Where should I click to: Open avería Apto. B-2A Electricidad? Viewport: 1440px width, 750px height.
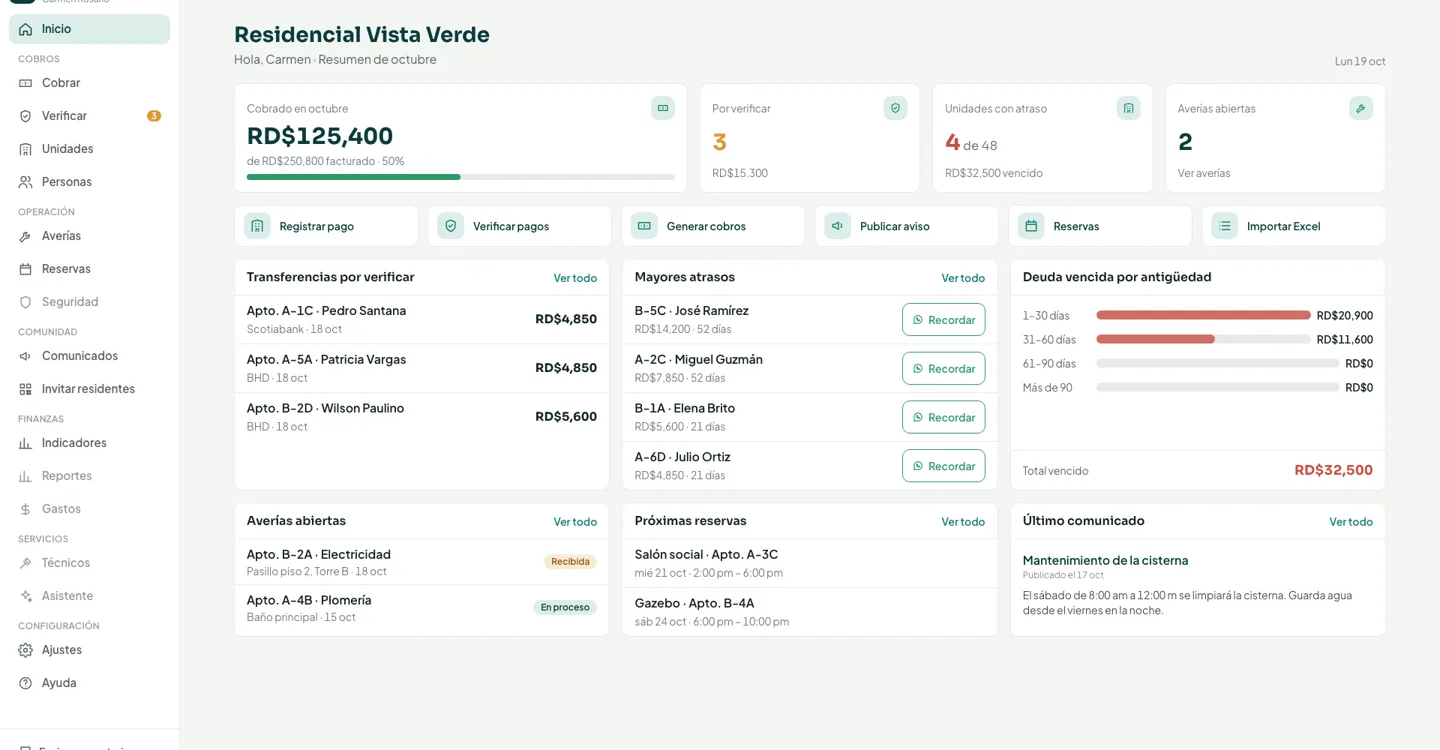[x=422, y=562]
